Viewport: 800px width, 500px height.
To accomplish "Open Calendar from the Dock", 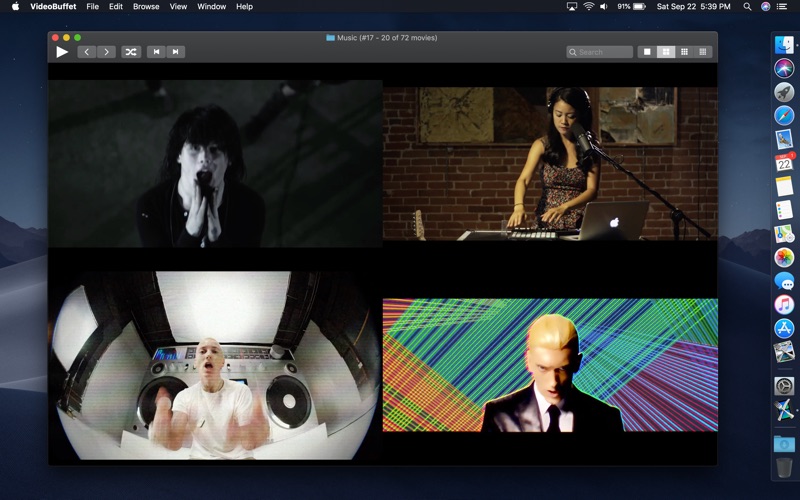I will coord(784,163).
